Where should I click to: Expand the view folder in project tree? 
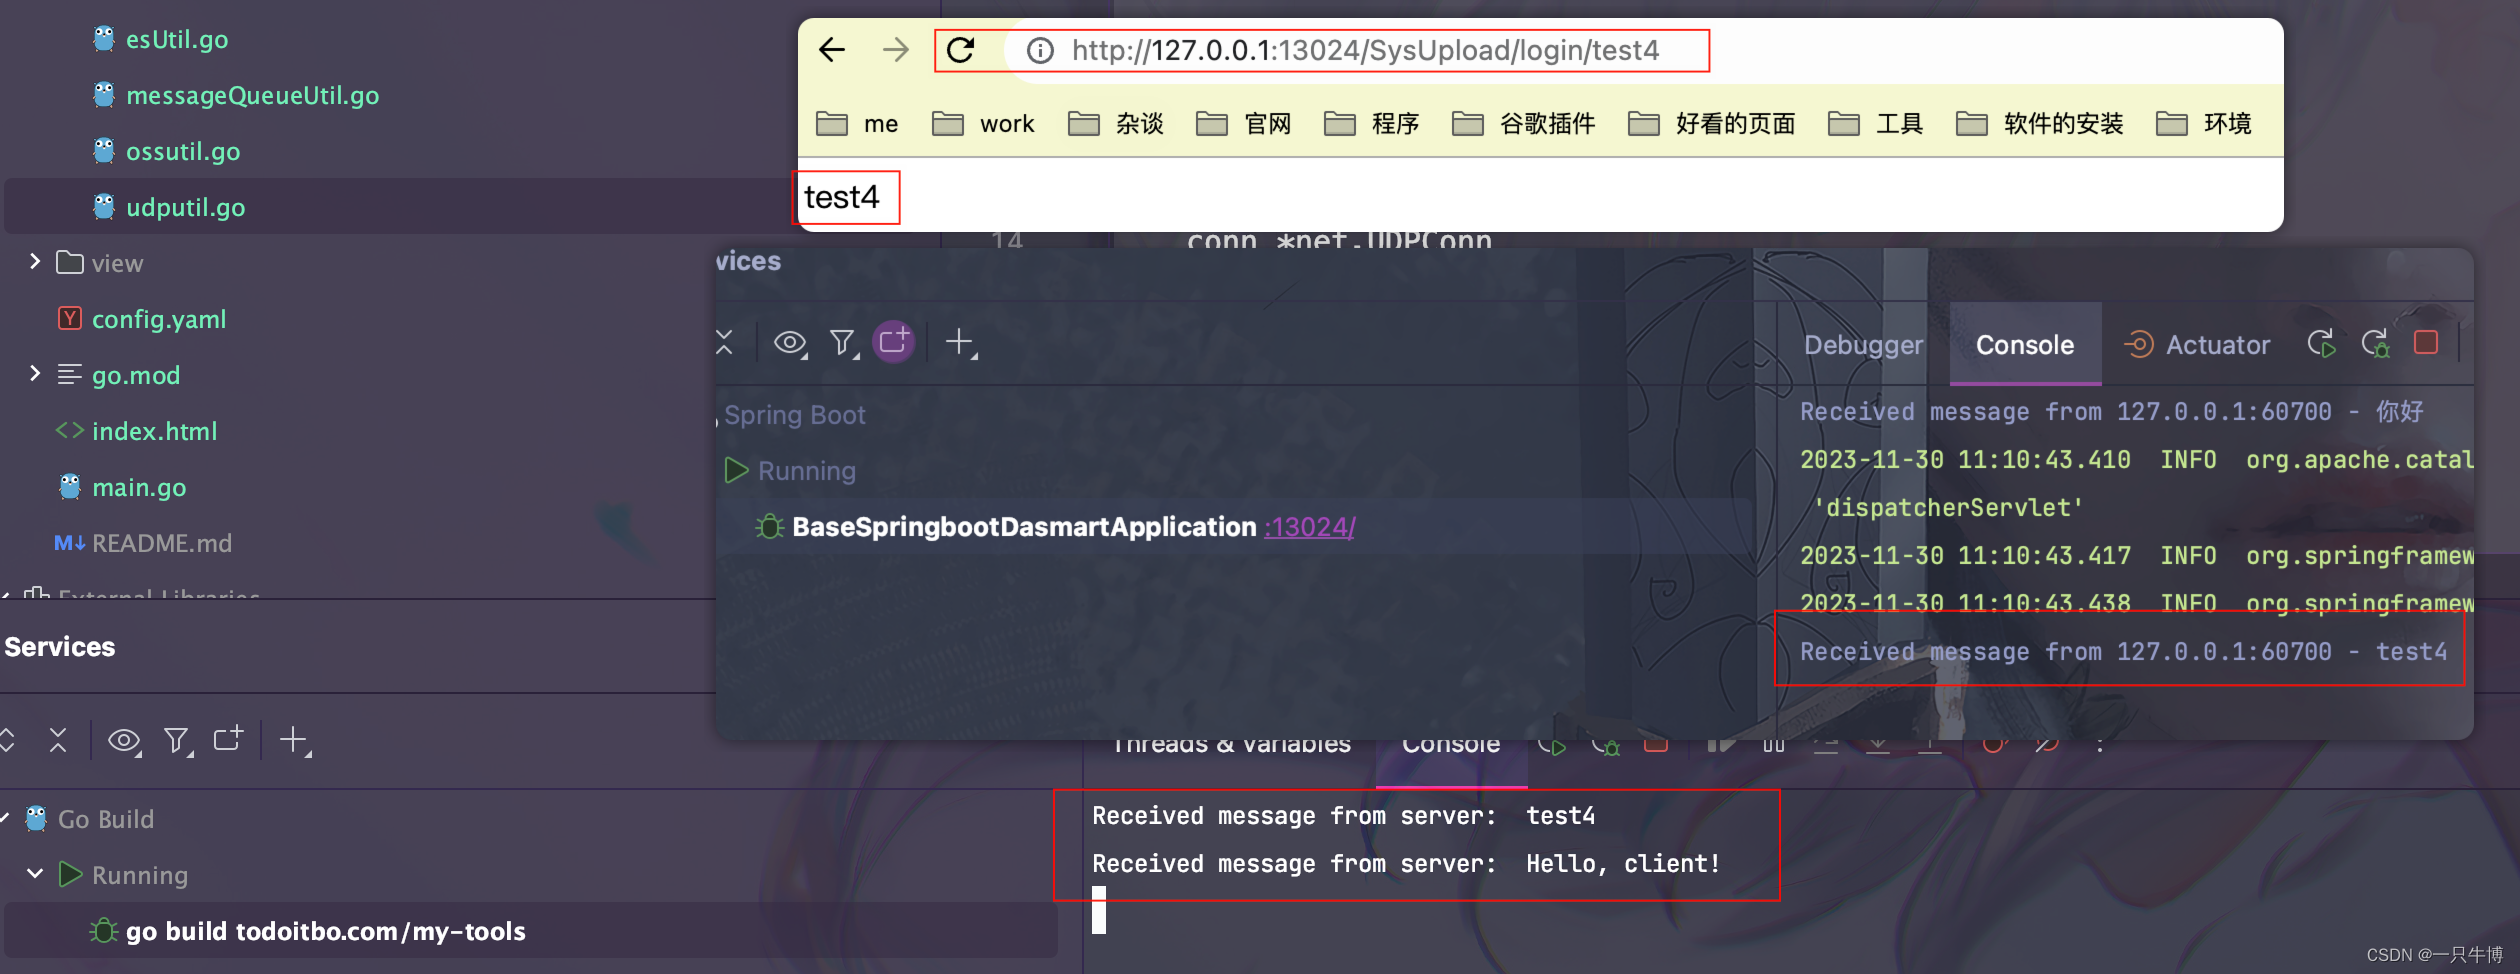click(35, 262)
